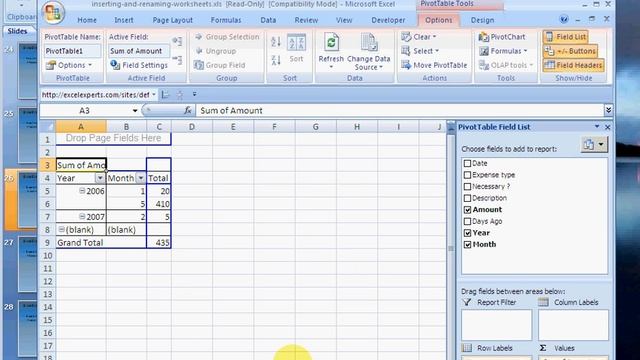Open the Formulas ribbon tab
The width and height of the screenshot is (640, 360).
tap(226, 20)
